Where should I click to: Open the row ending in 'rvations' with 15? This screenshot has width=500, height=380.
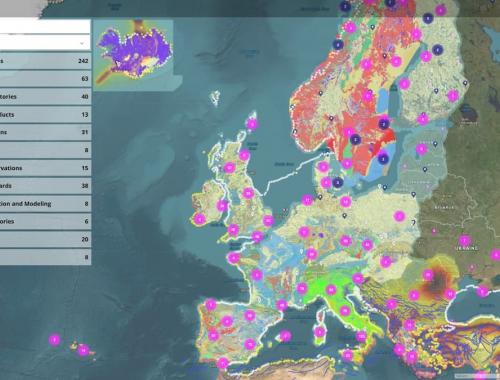click(x=45, y=168)
